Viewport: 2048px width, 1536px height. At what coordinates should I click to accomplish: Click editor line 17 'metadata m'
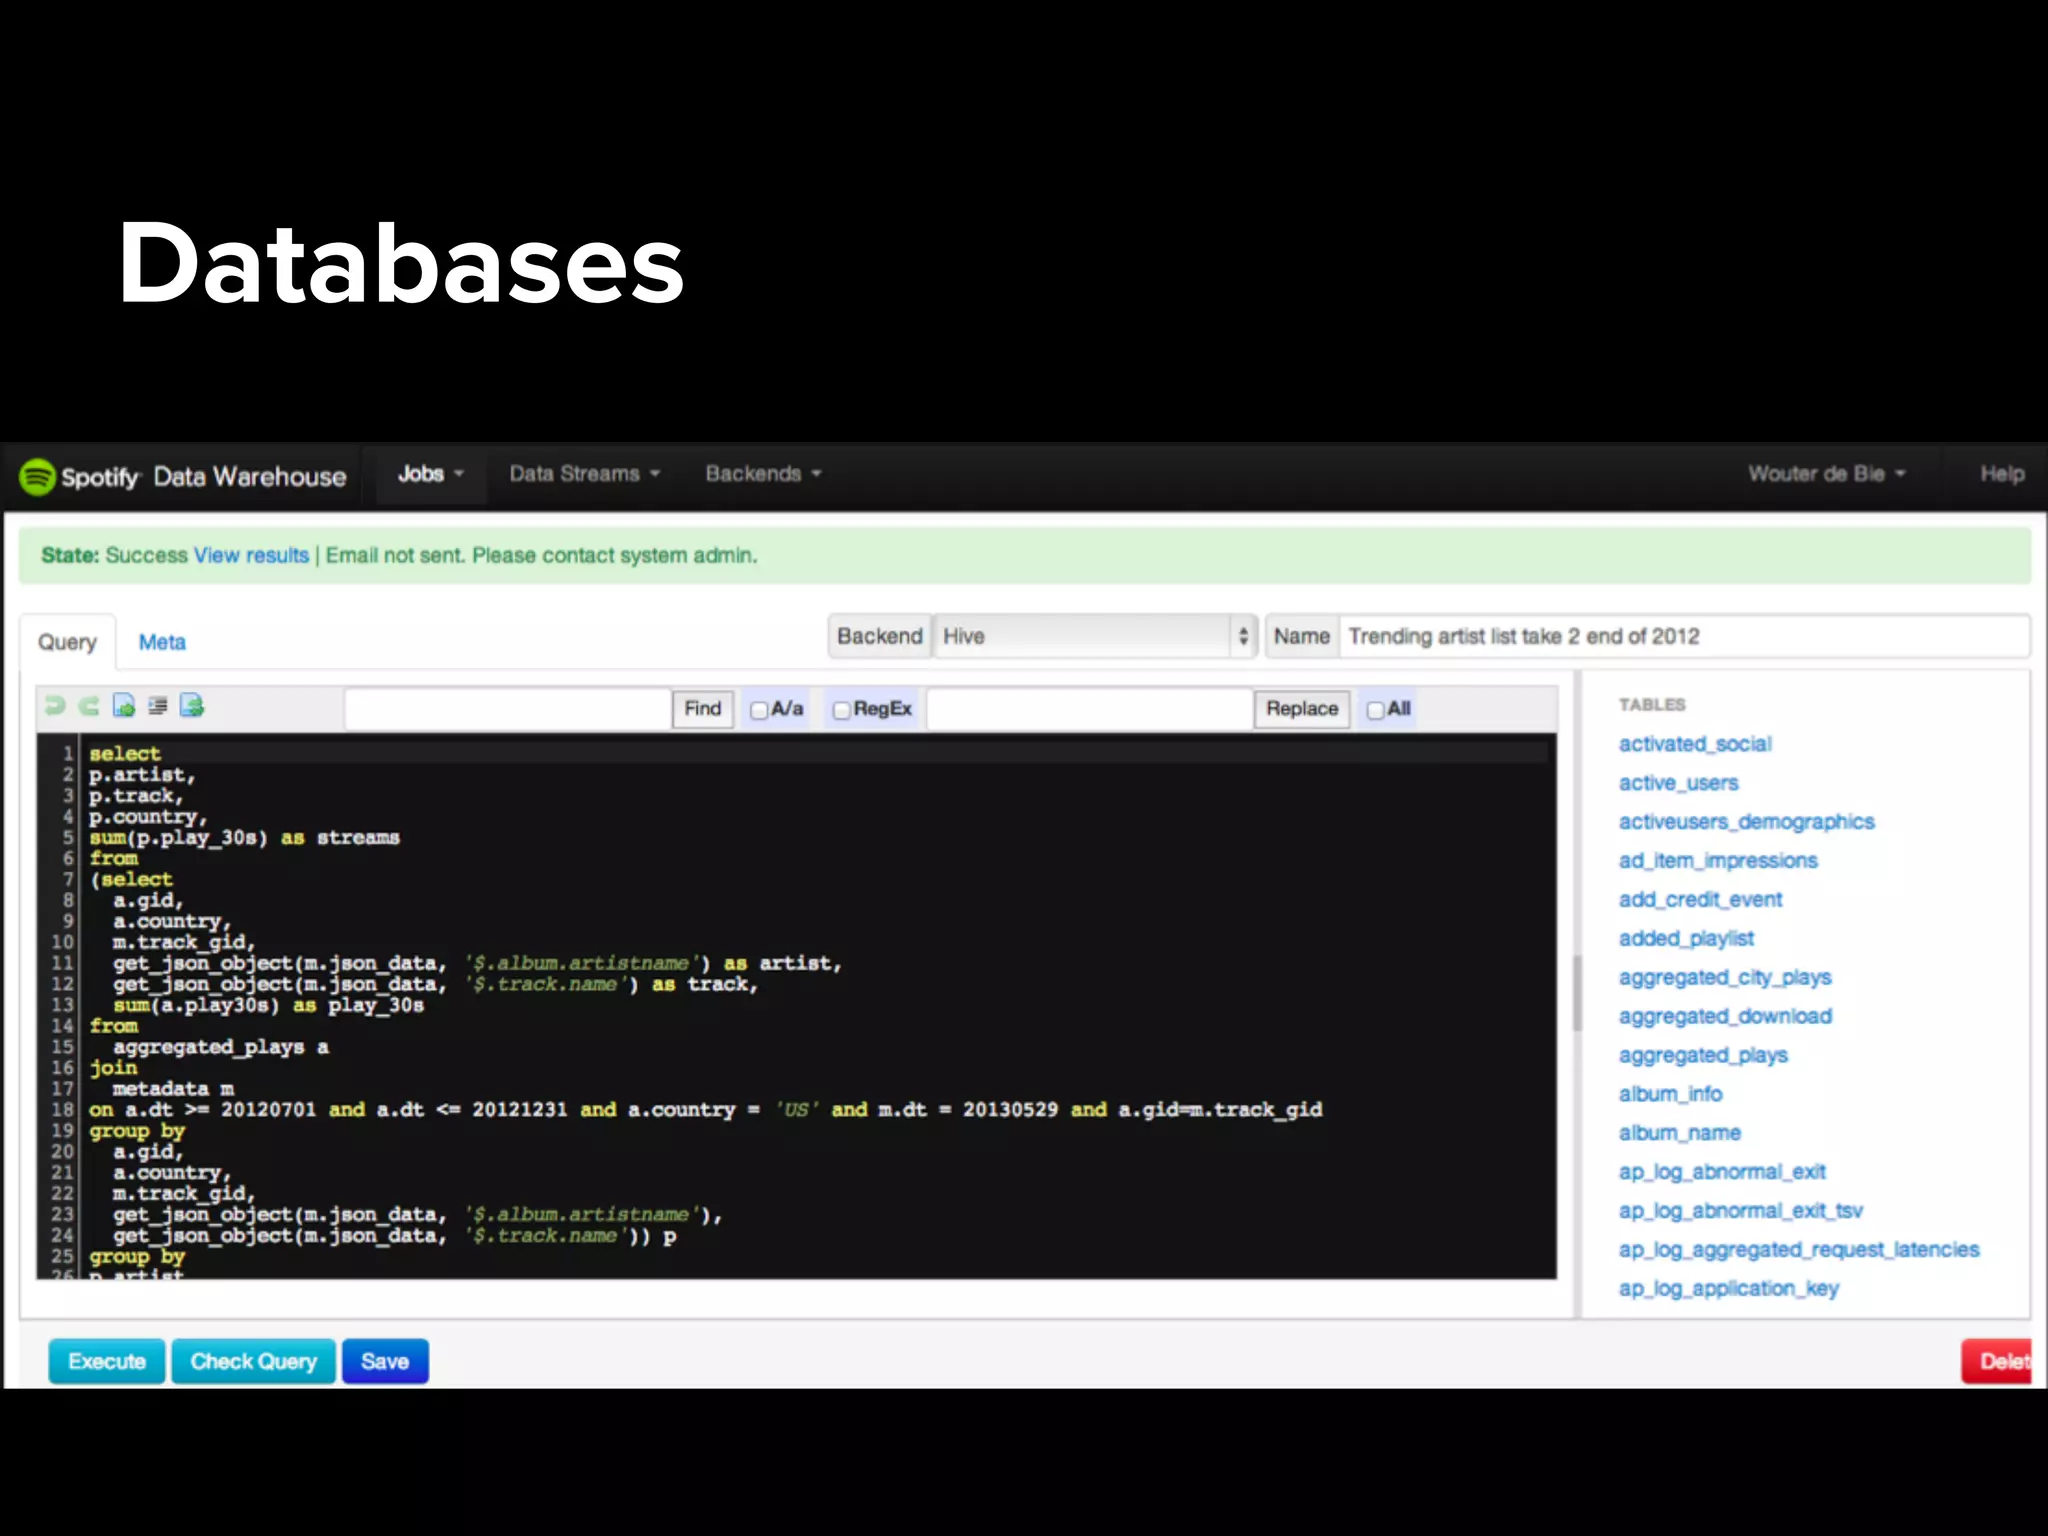pyautogui.click(x=173, y=1089)
